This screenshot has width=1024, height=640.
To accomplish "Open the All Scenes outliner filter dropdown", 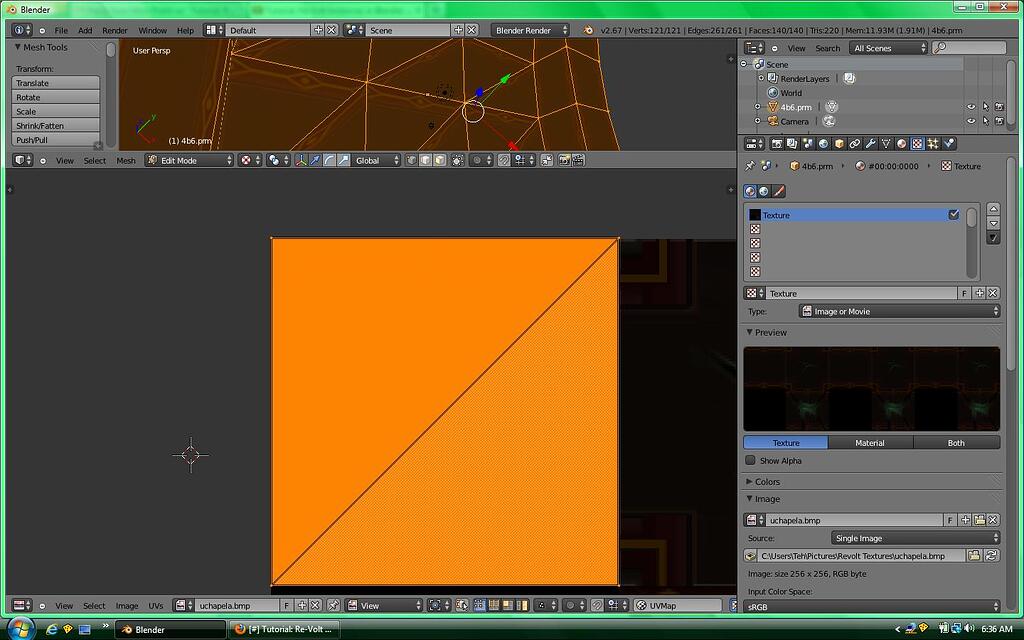I will 888,48.
